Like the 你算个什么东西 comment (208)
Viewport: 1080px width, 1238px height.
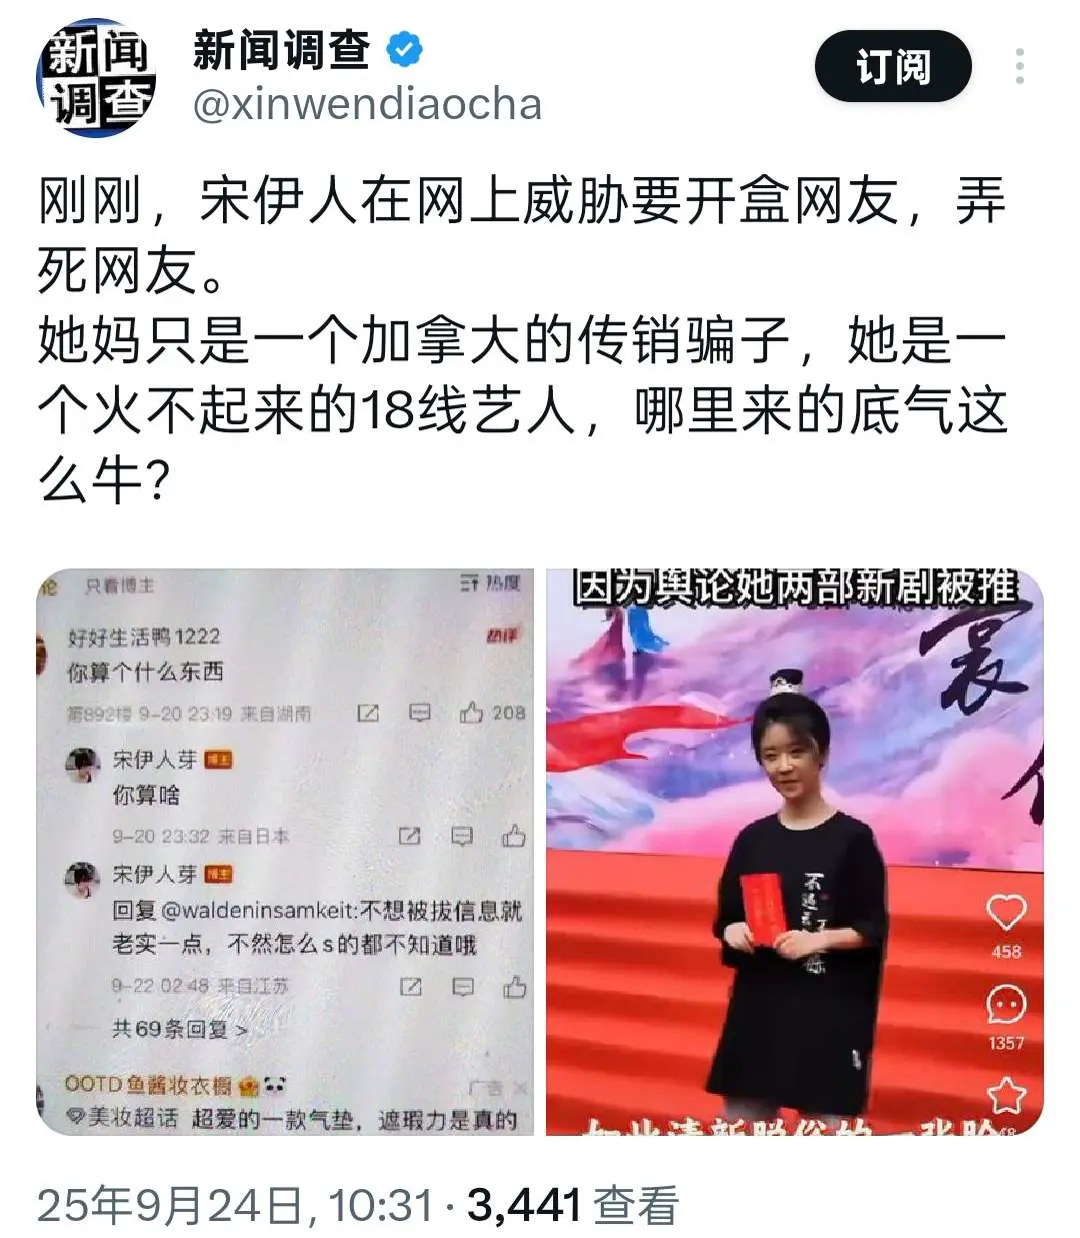pos(492,713)
